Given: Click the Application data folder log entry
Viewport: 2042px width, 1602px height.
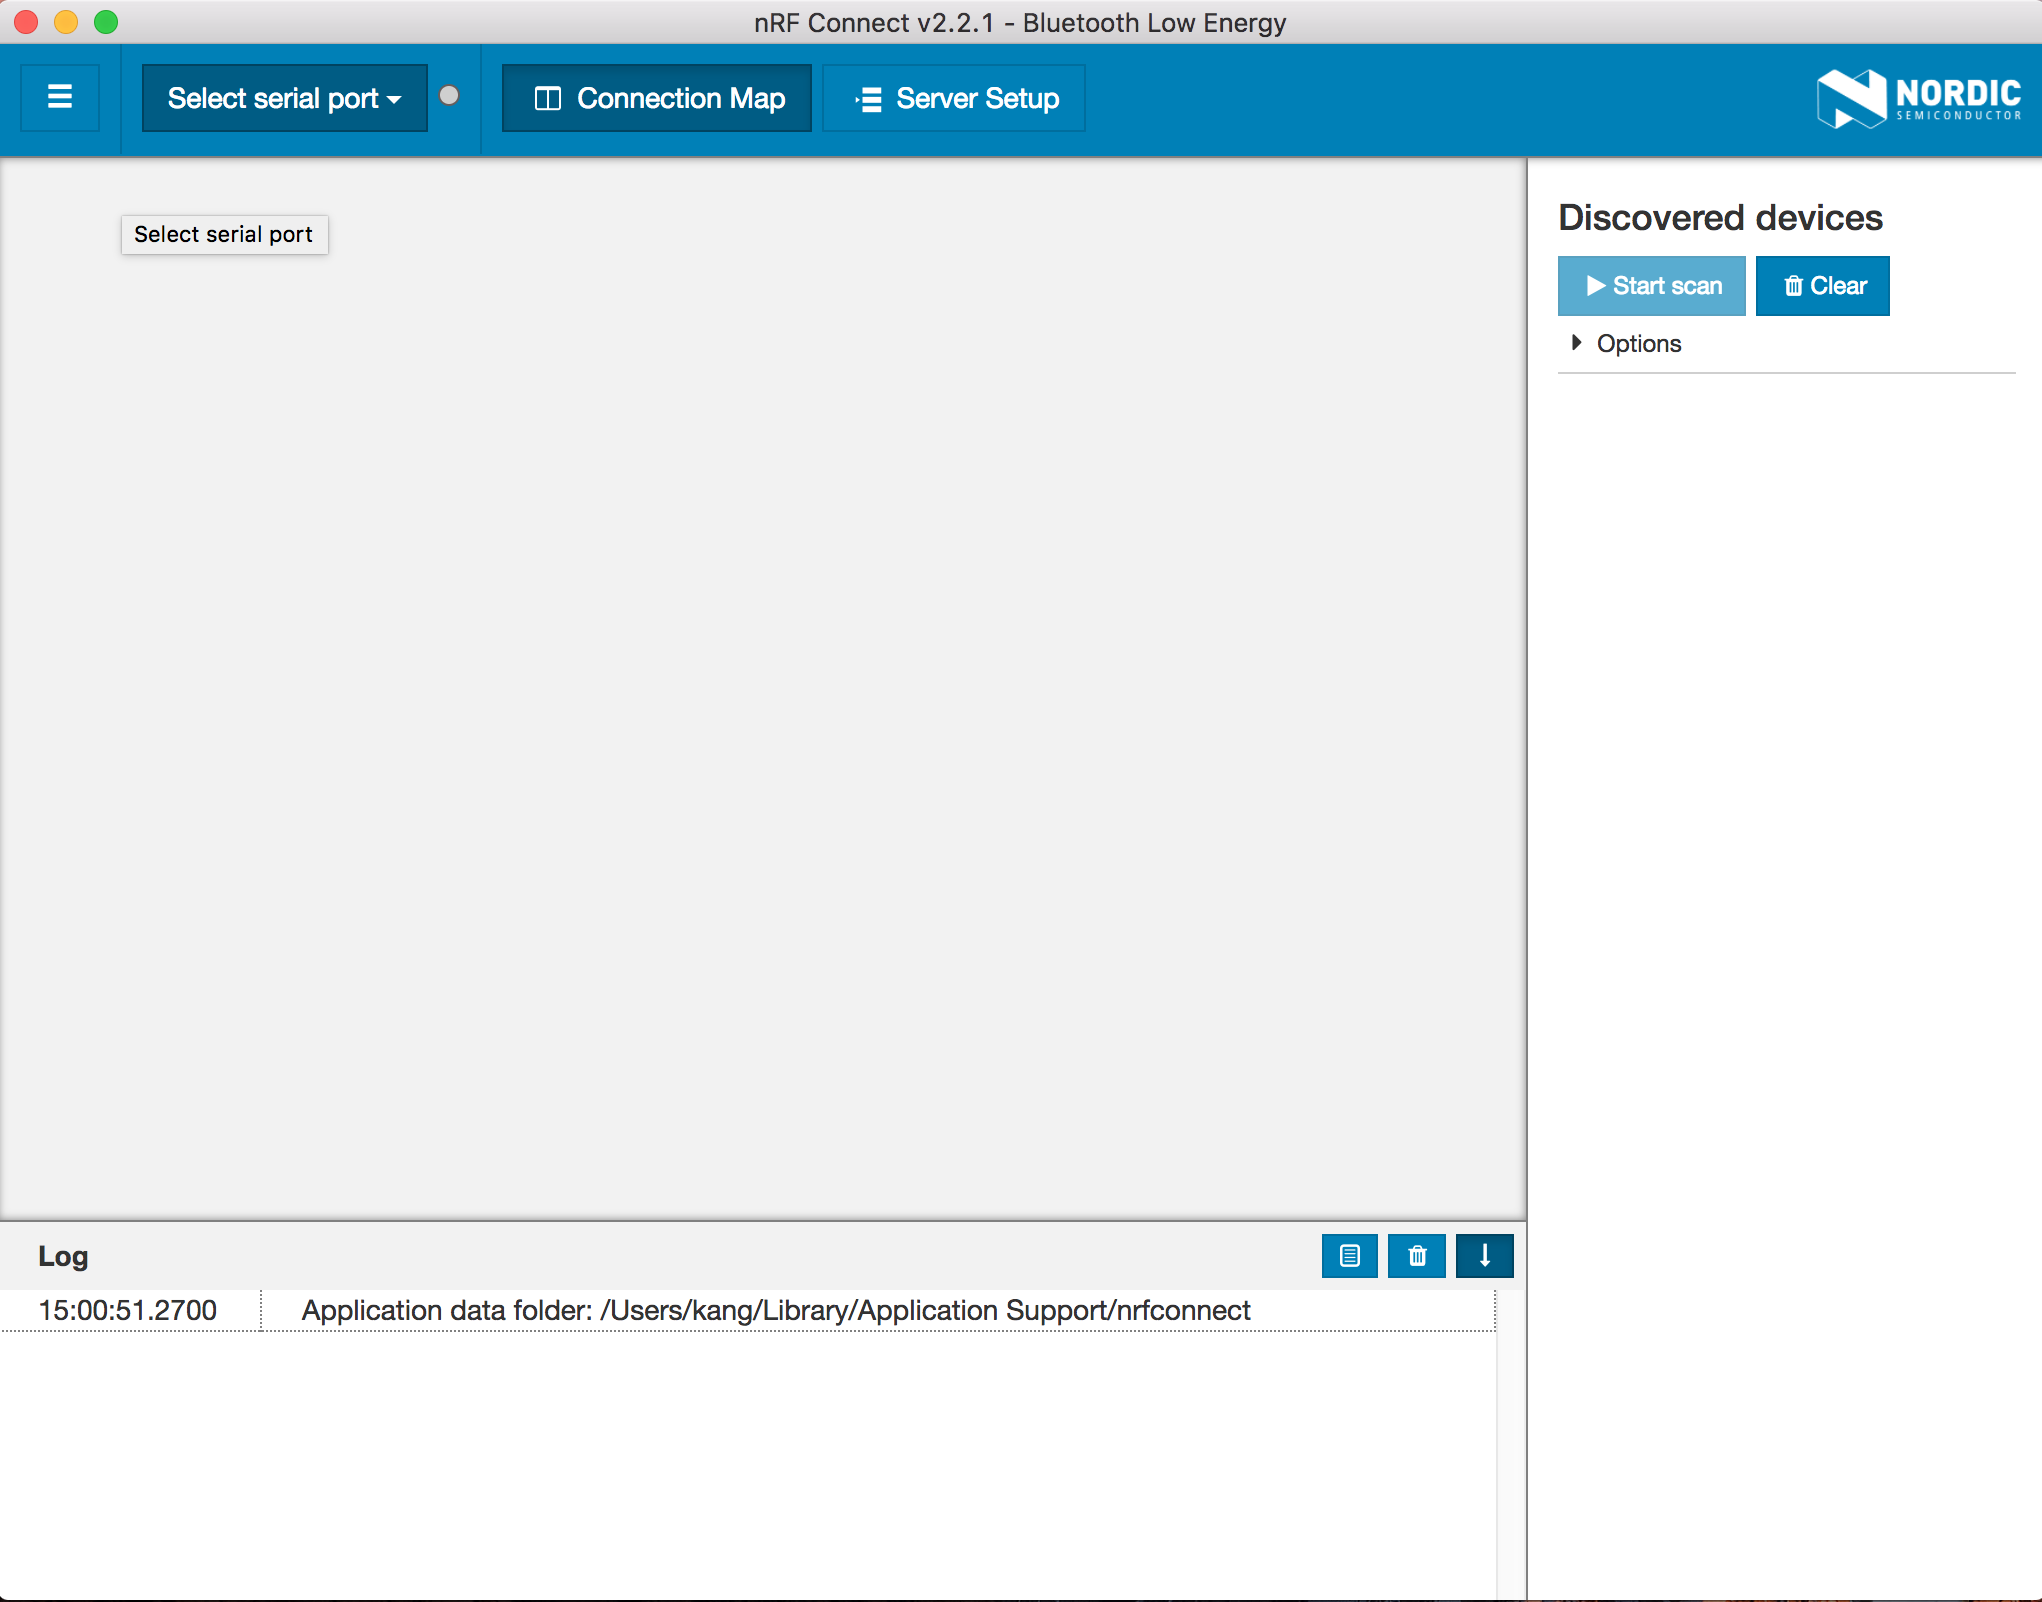Looking at the screenshot, I should pos(776,1310).
